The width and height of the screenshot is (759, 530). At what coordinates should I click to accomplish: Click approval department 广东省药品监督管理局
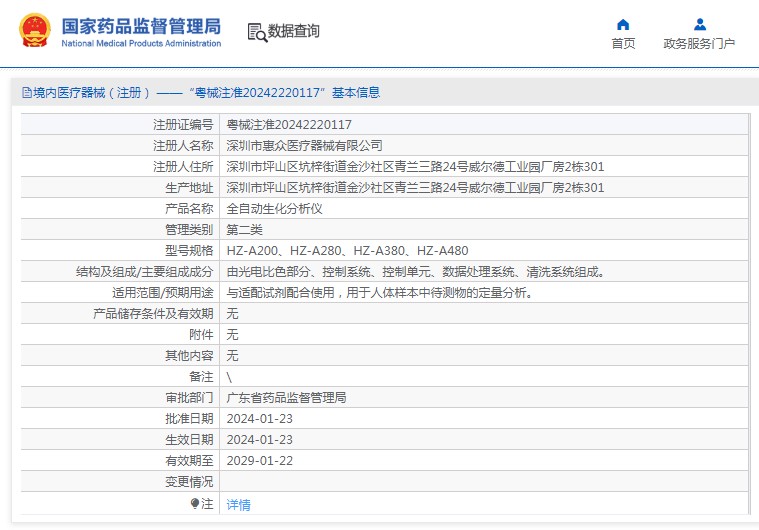(x=286, y=397)
